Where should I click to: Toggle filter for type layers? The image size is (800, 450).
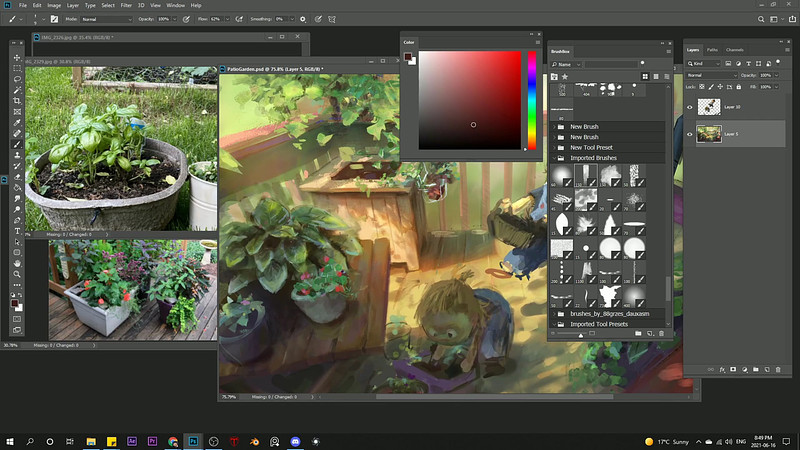(x=748, y=63)
